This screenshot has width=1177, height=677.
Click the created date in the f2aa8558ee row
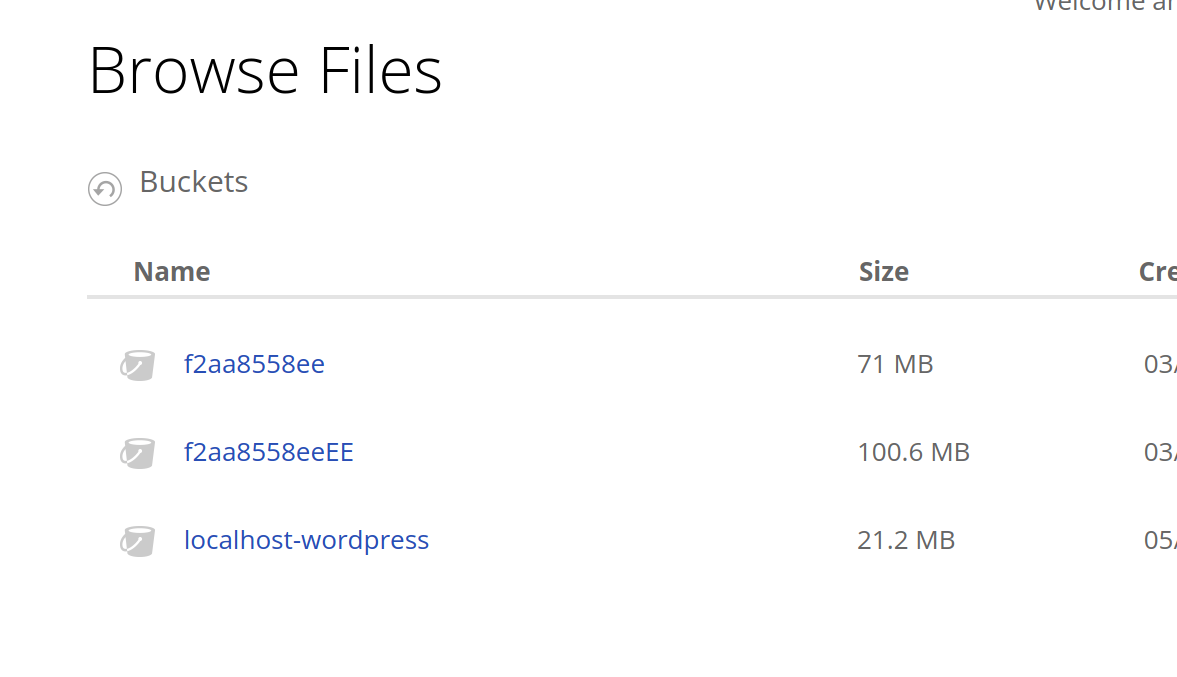click(x=1160, y=364)
